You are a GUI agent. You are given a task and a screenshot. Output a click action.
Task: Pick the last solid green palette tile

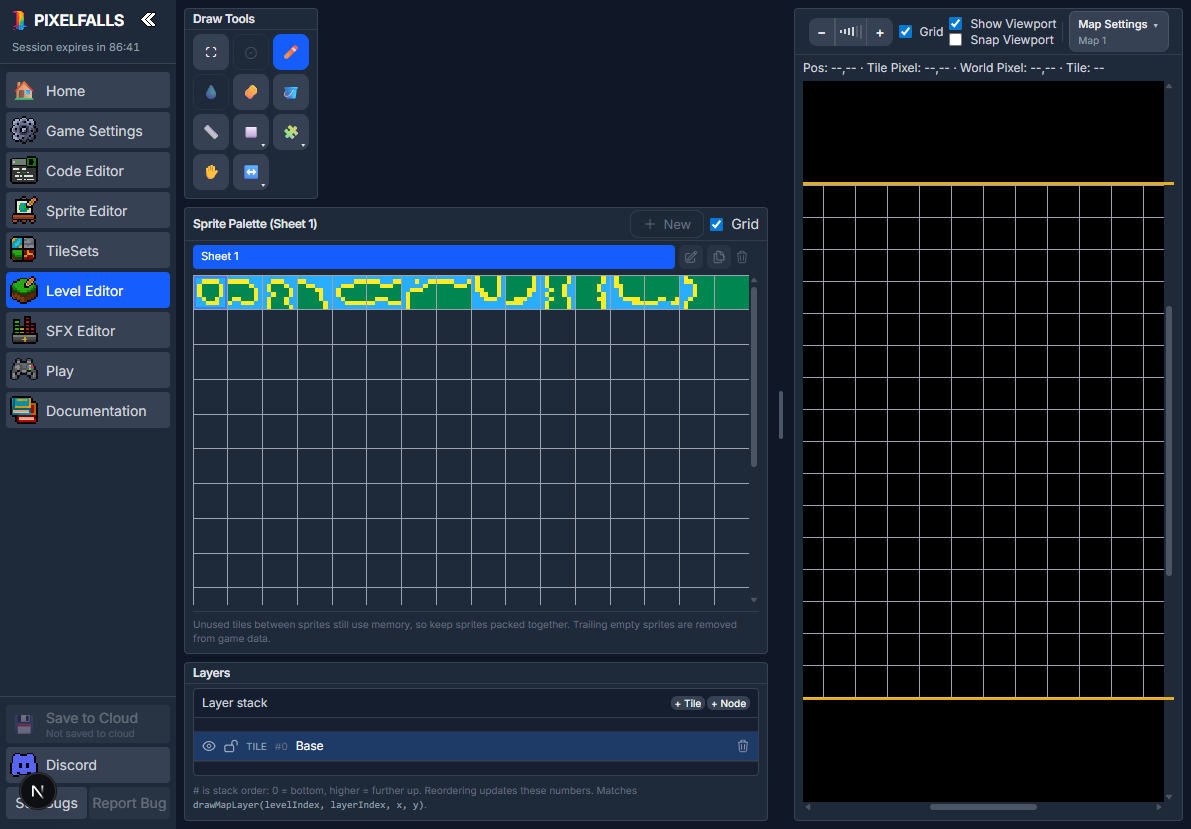[x=731, y=293]
